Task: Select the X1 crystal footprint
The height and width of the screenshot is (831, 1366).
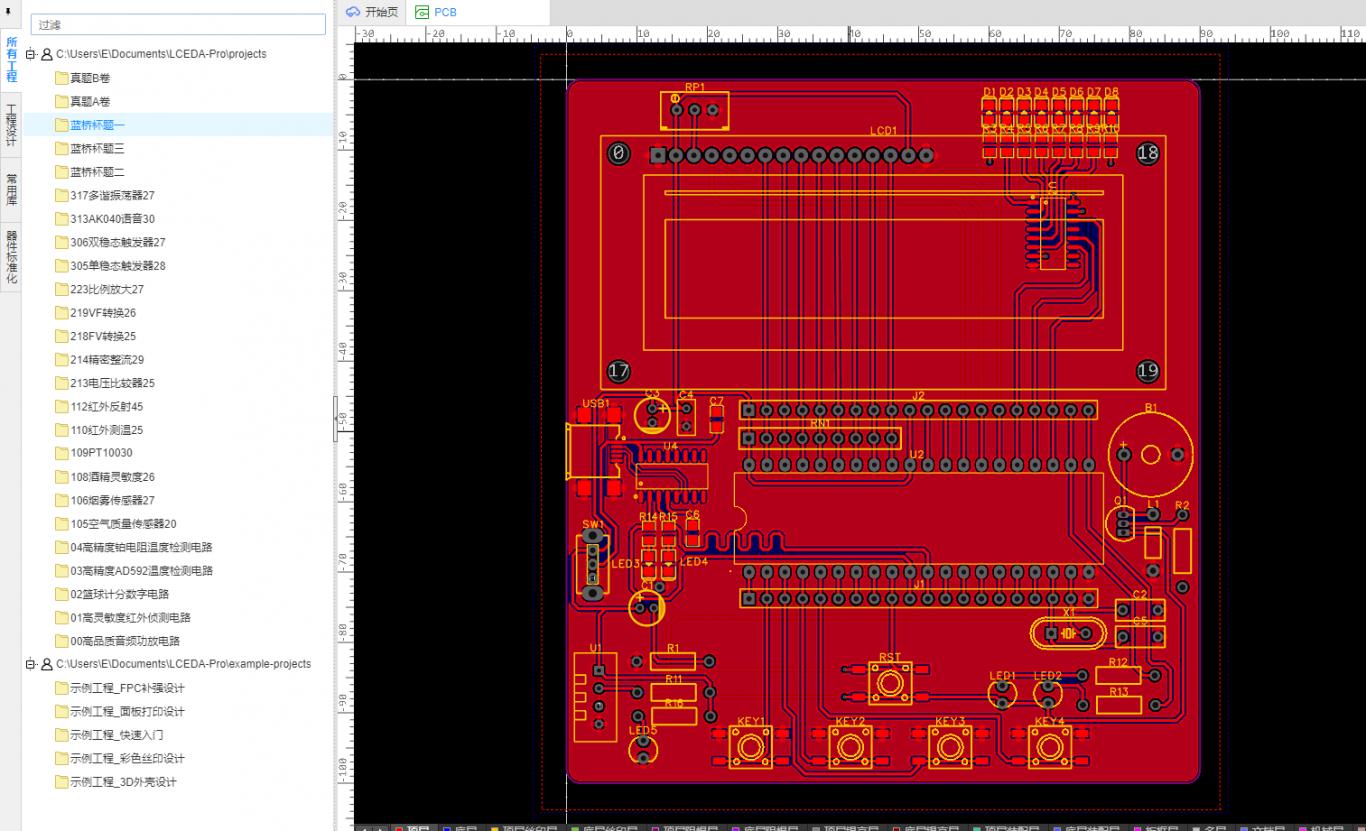Action: (x=1069, y=633)
